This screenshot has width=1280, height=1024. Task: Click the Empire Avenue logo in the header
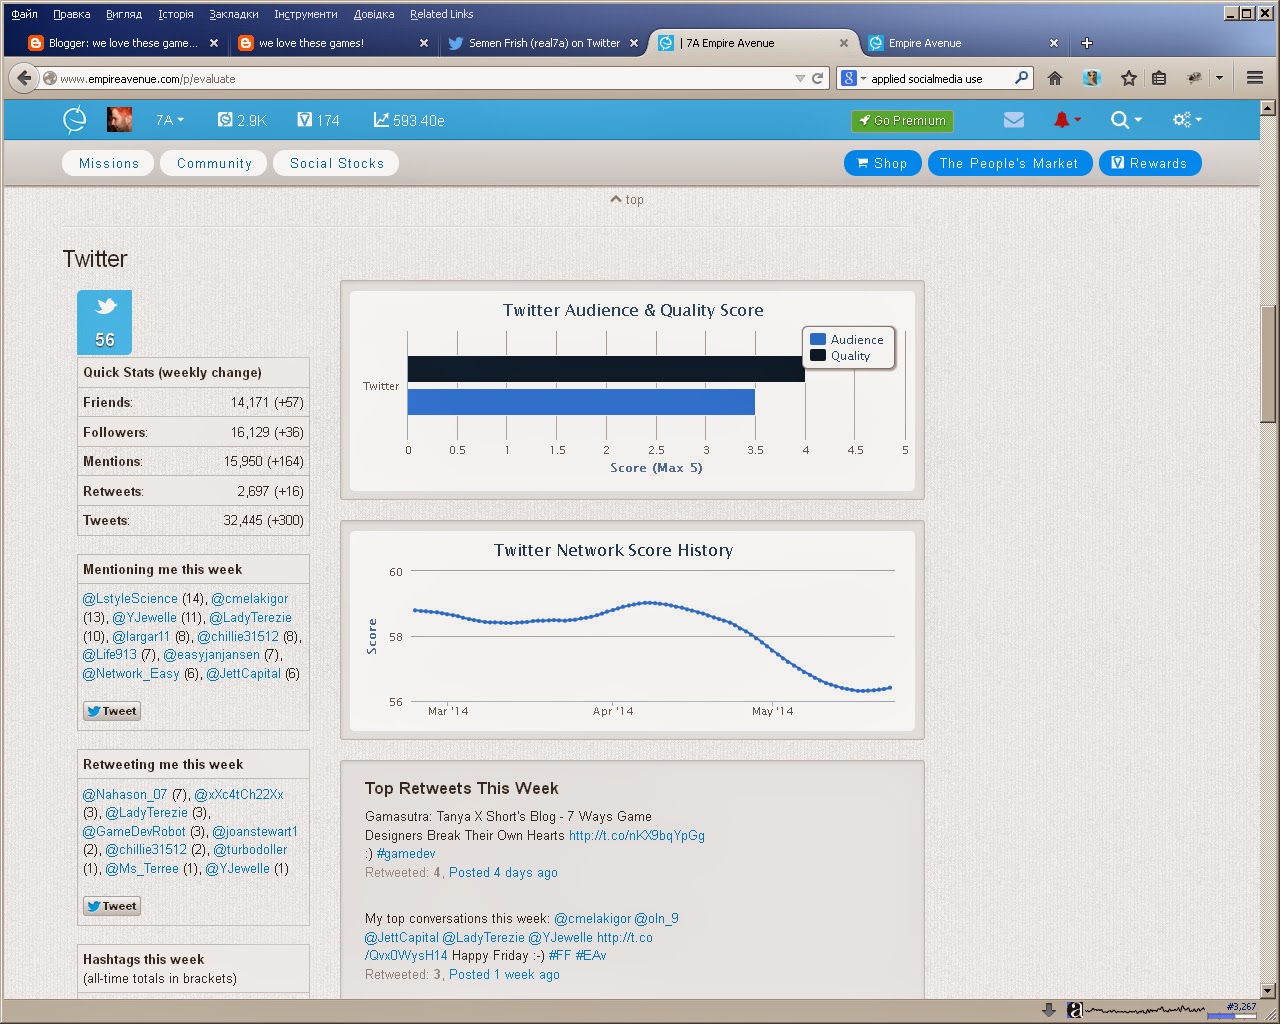[x=75, y=120]
